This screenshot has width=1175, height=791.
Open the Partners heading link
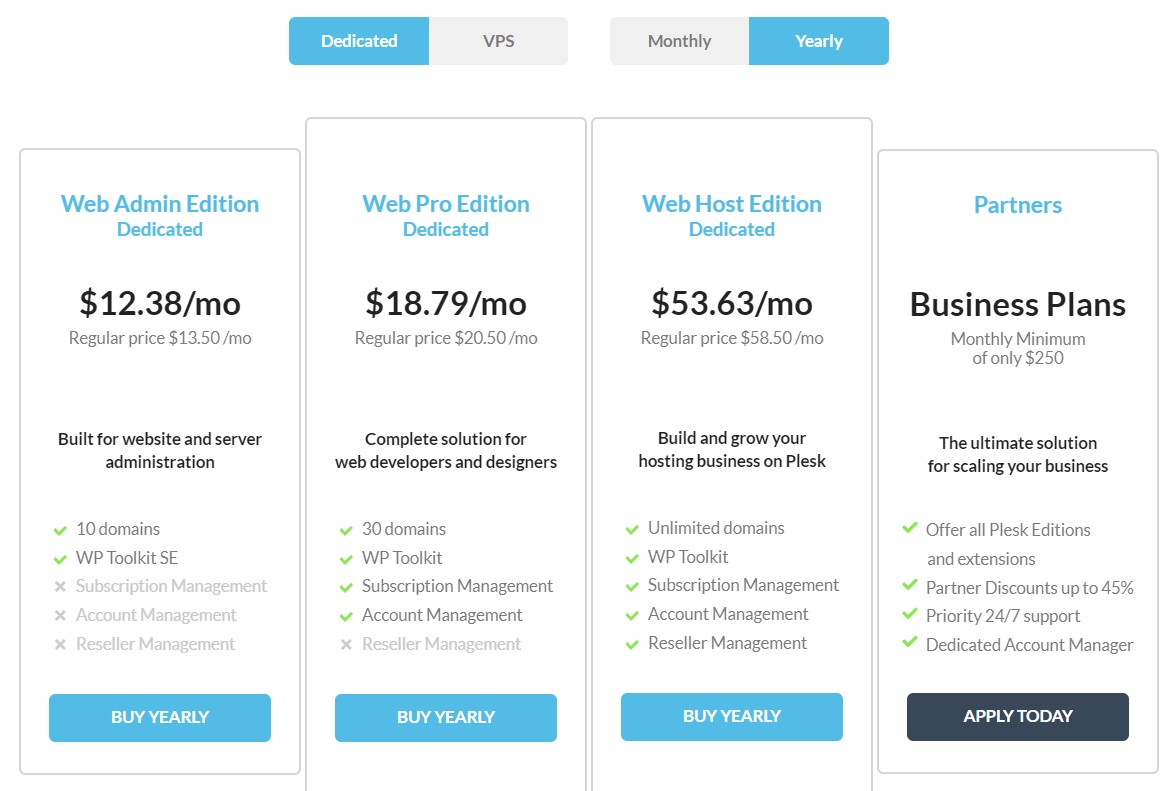1018,204
